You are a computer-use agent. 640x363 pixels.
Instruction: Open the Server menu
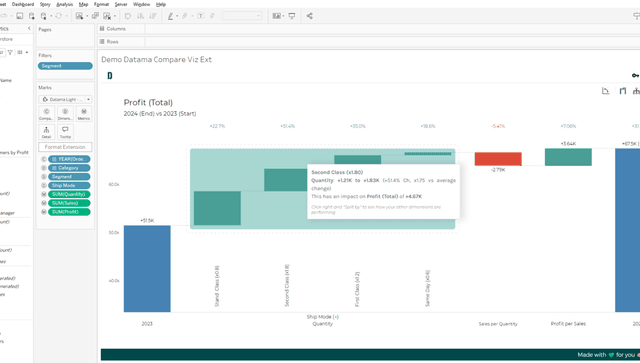pos(121,4)
